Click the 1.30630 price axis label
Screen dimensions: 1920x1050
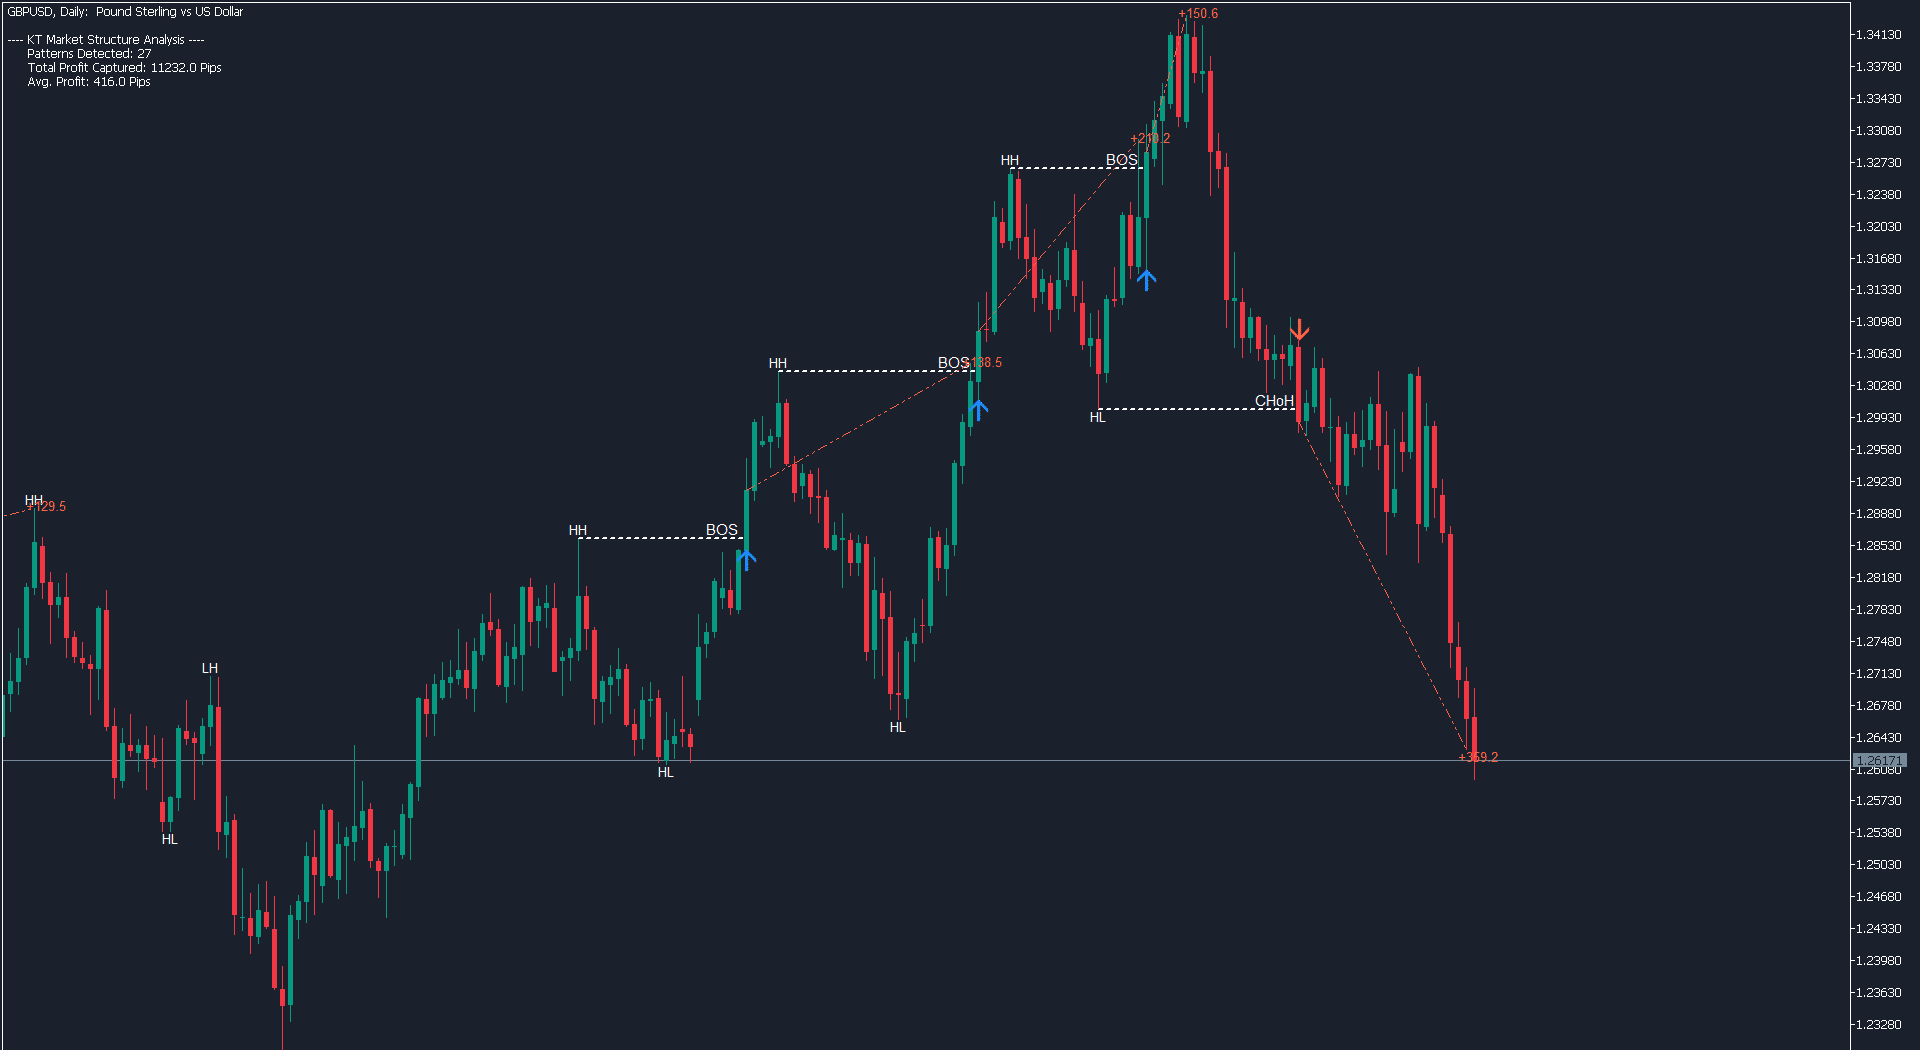click(1878, 354)
